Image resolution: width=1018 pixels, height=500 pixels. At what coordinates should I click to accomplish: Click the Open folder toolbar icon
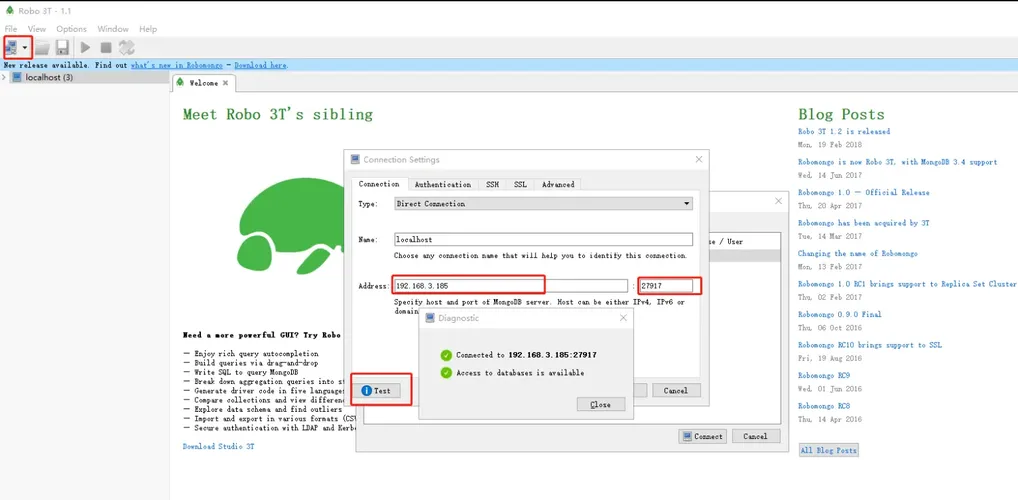42,47
